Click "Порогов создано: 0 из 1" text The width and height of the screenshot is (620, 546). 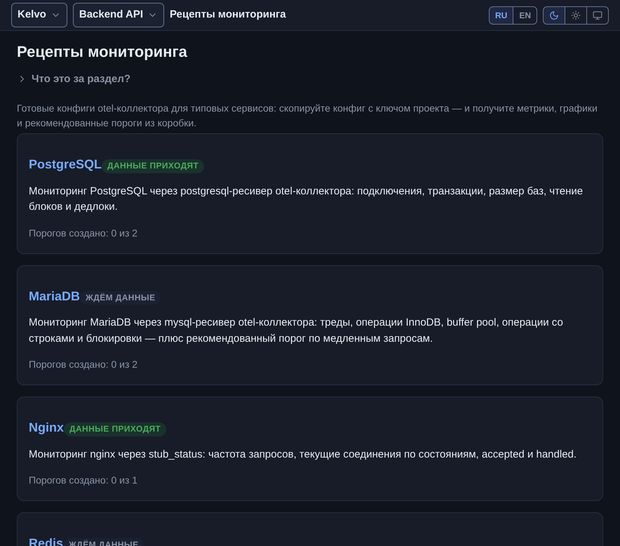coord(83,480)
